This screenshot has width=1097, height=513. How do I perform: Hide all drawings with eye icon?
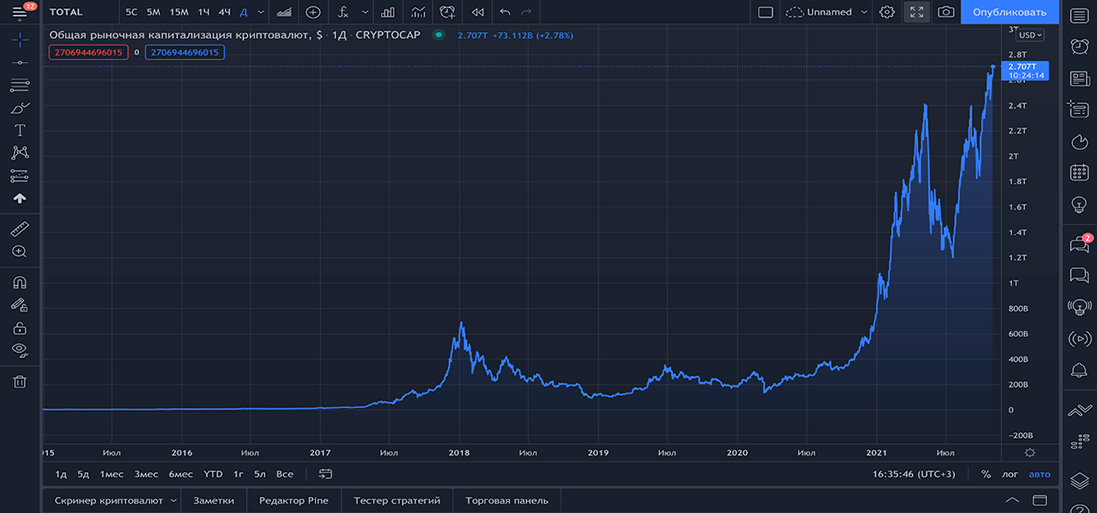(x=20, y=350)
